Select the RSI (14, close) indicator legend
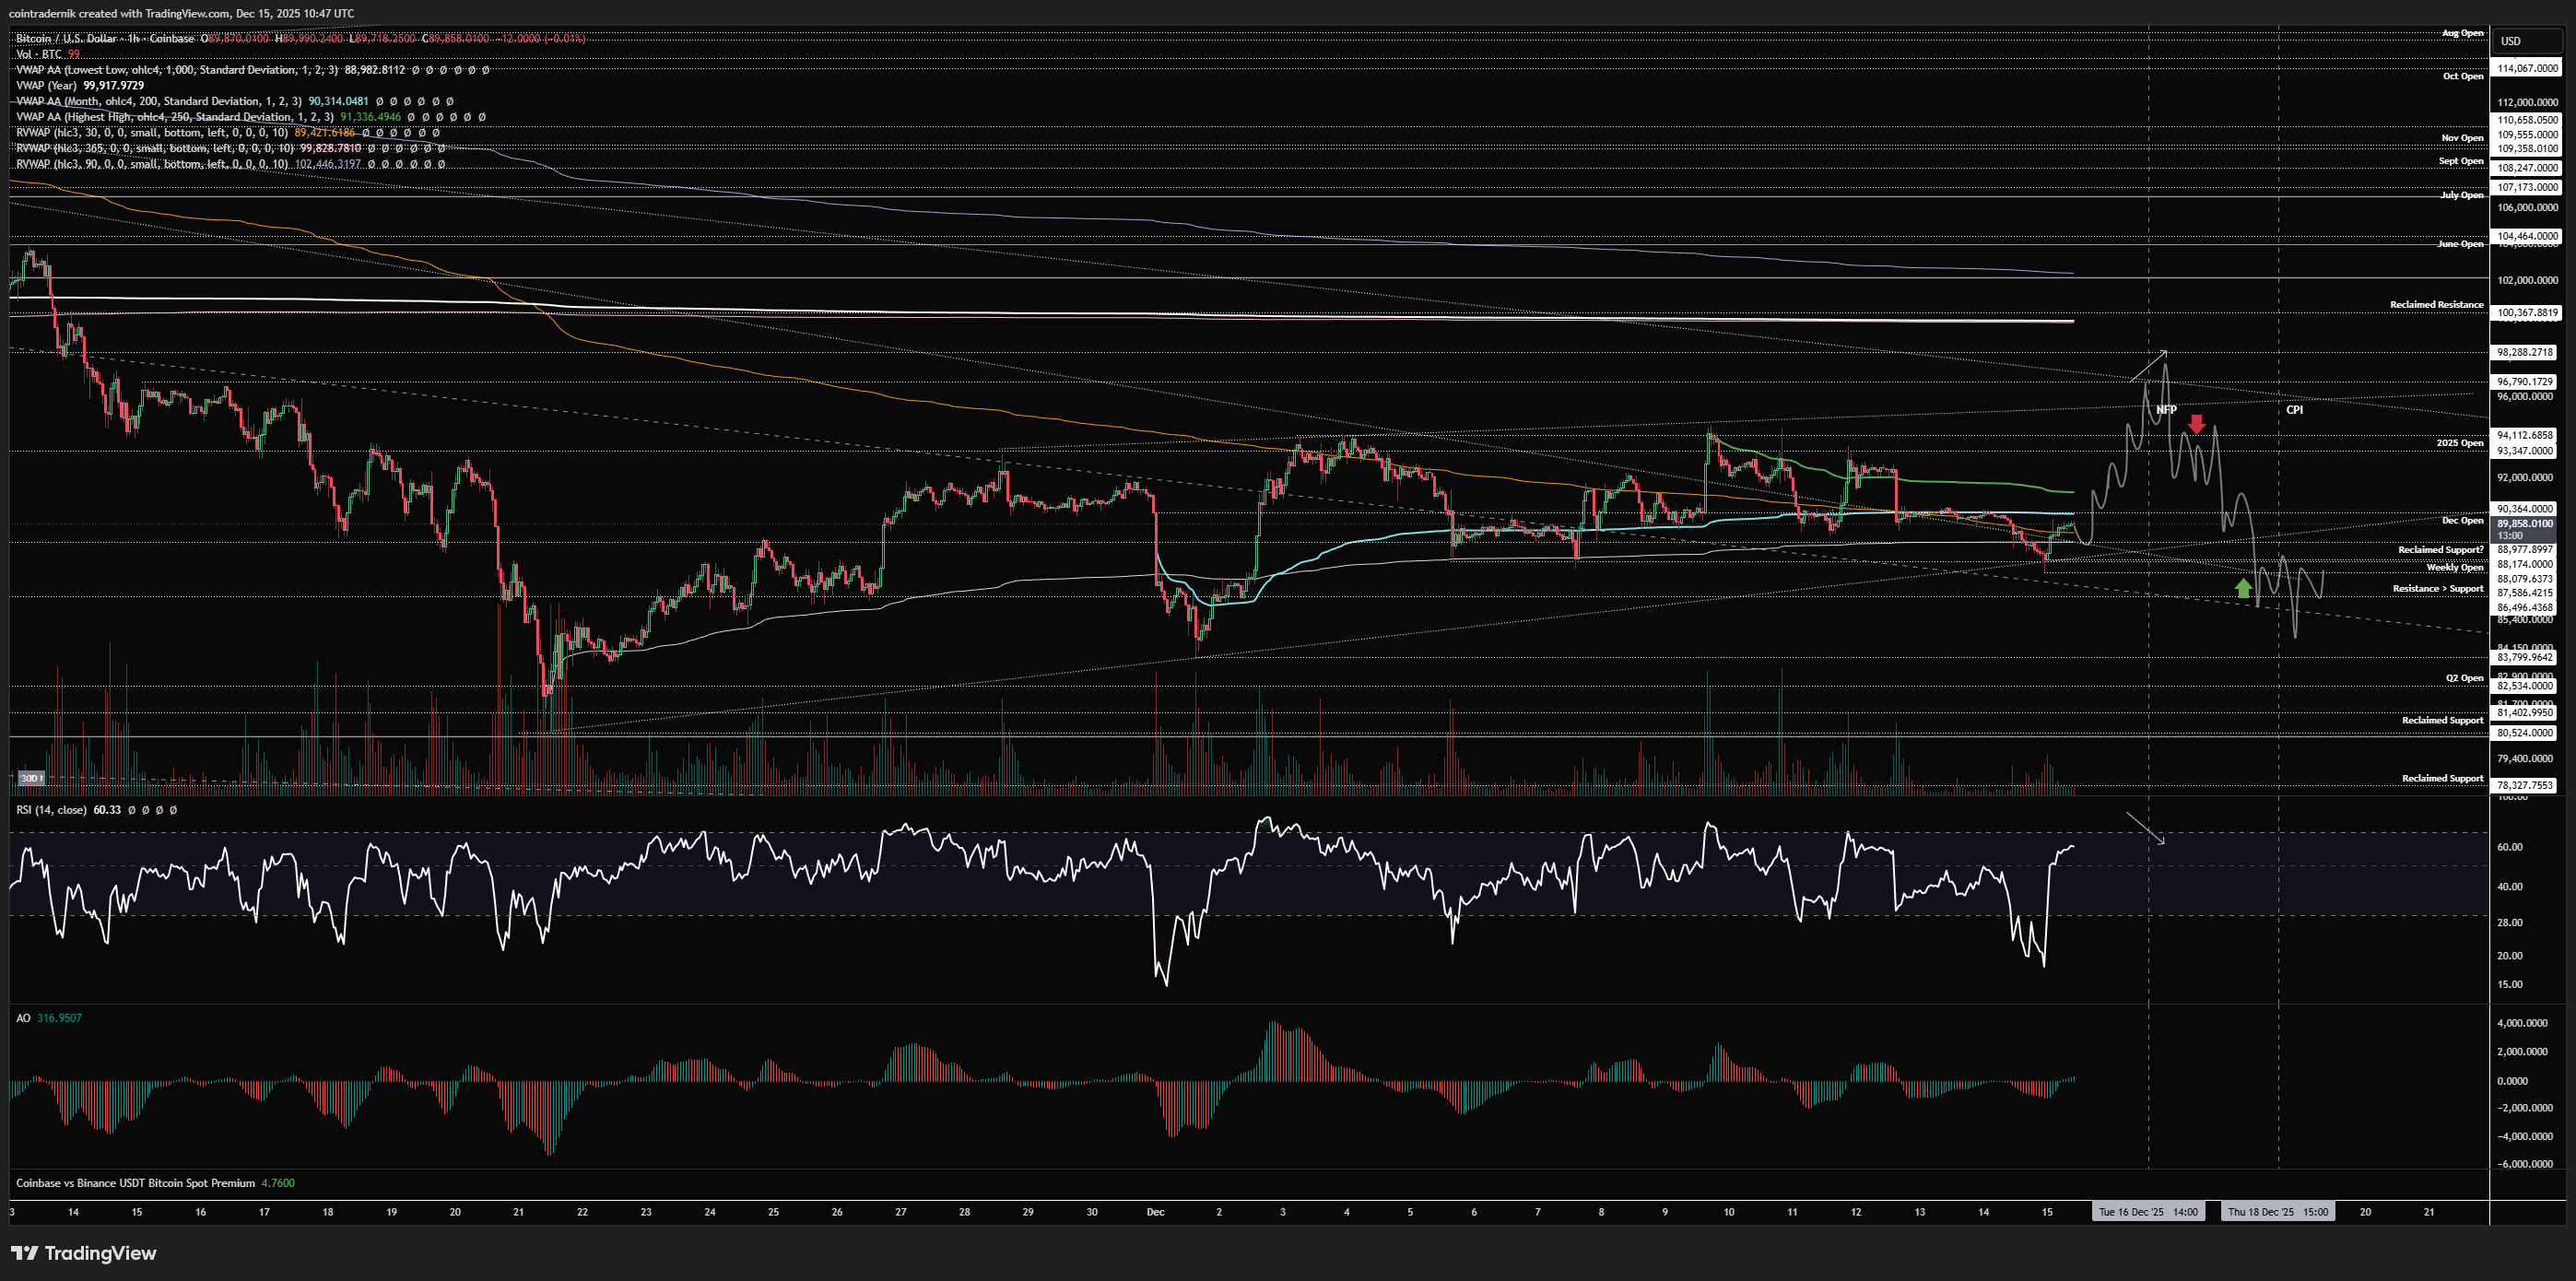The height and width of the screenshot is (1281, 2576). tap(52, 810)
